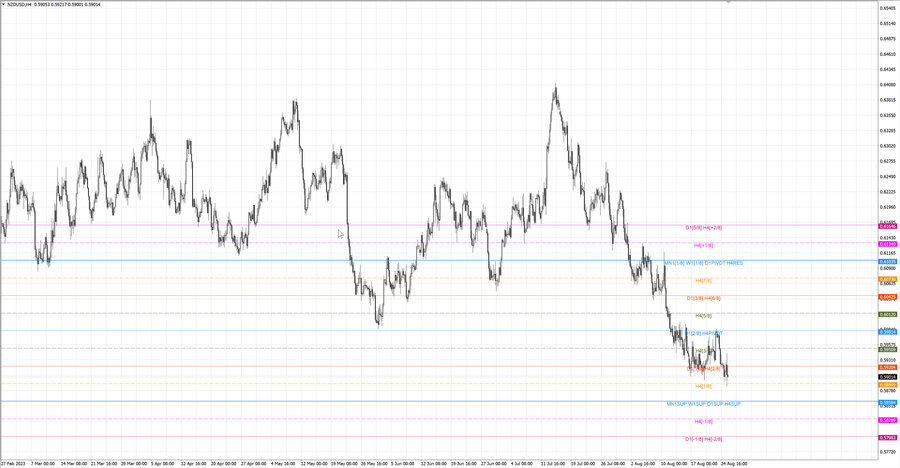
Task: Click the magenta 0.61646 price tag on the axis
Action: pyautogui.click(x=887, y=227)
